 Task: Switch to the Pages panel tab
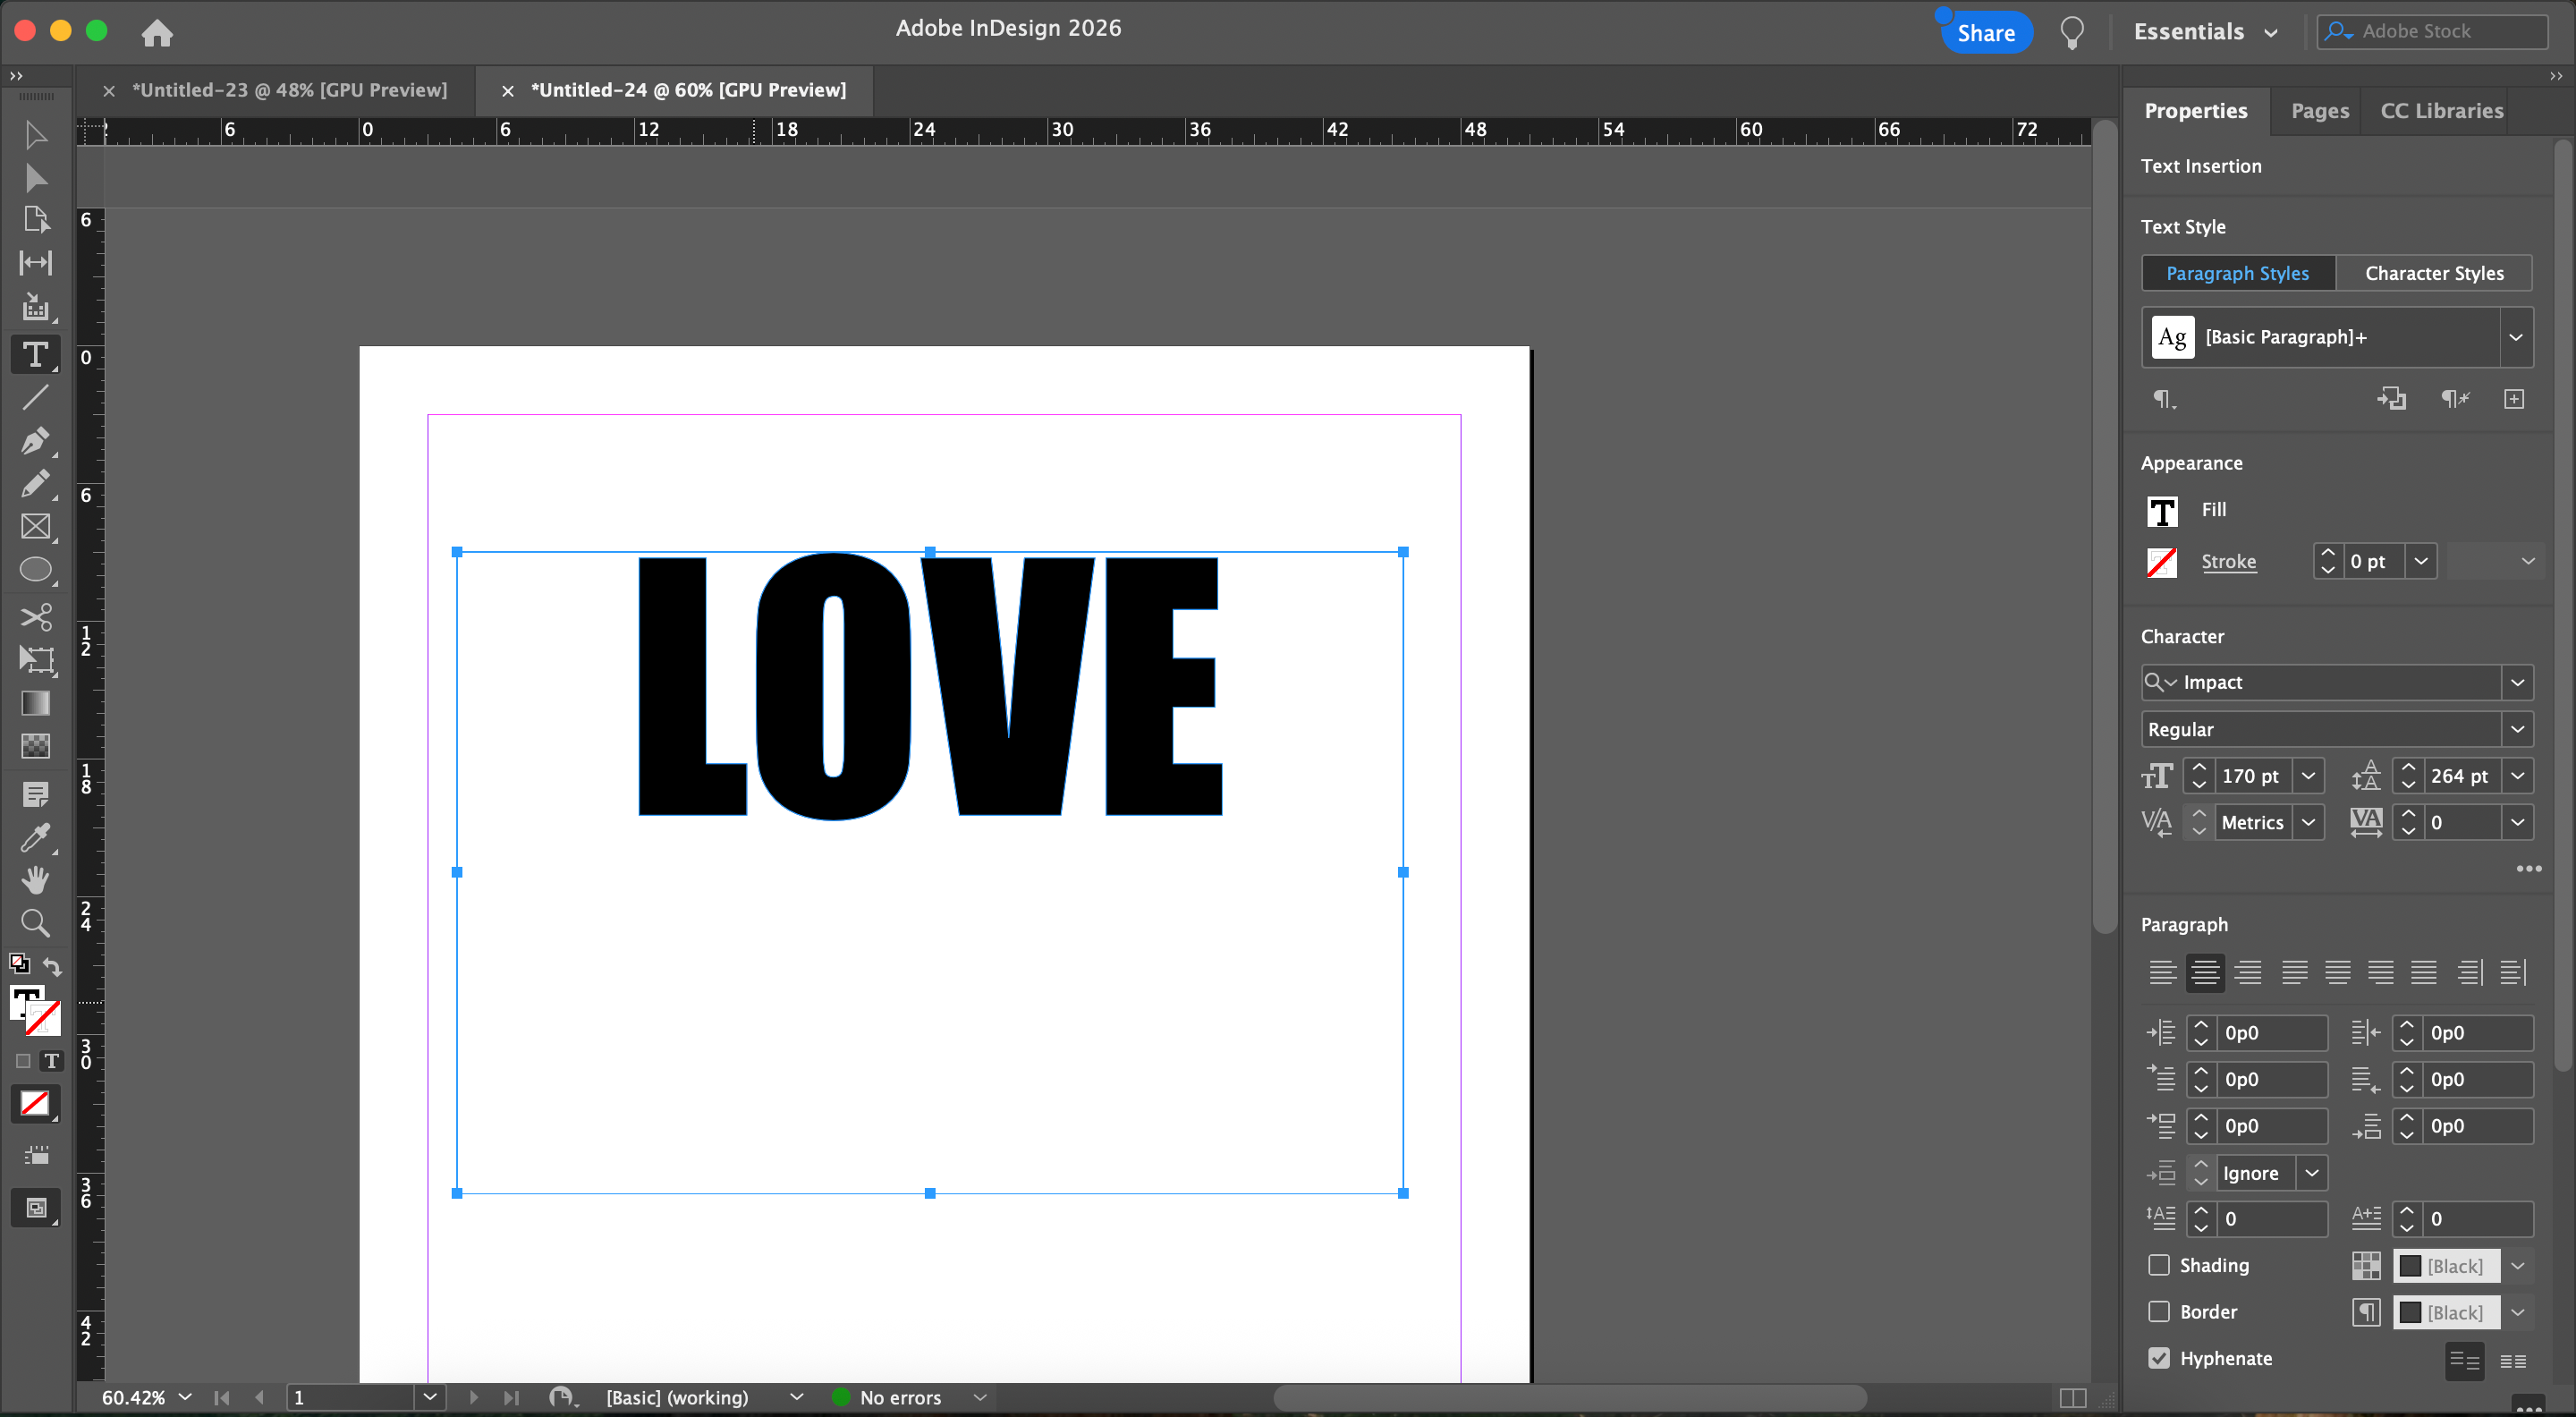[2320, 110]
